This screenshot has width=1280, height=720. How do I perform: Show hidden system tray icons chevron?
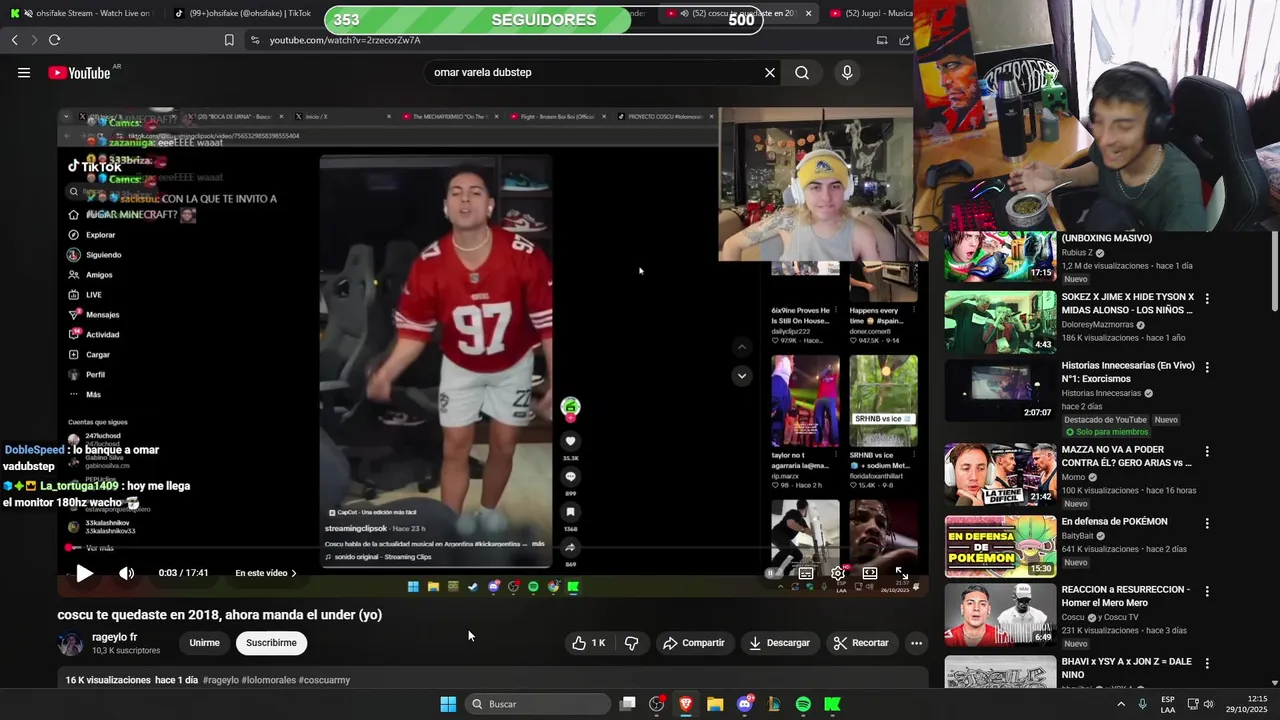tap(1119, 704)
